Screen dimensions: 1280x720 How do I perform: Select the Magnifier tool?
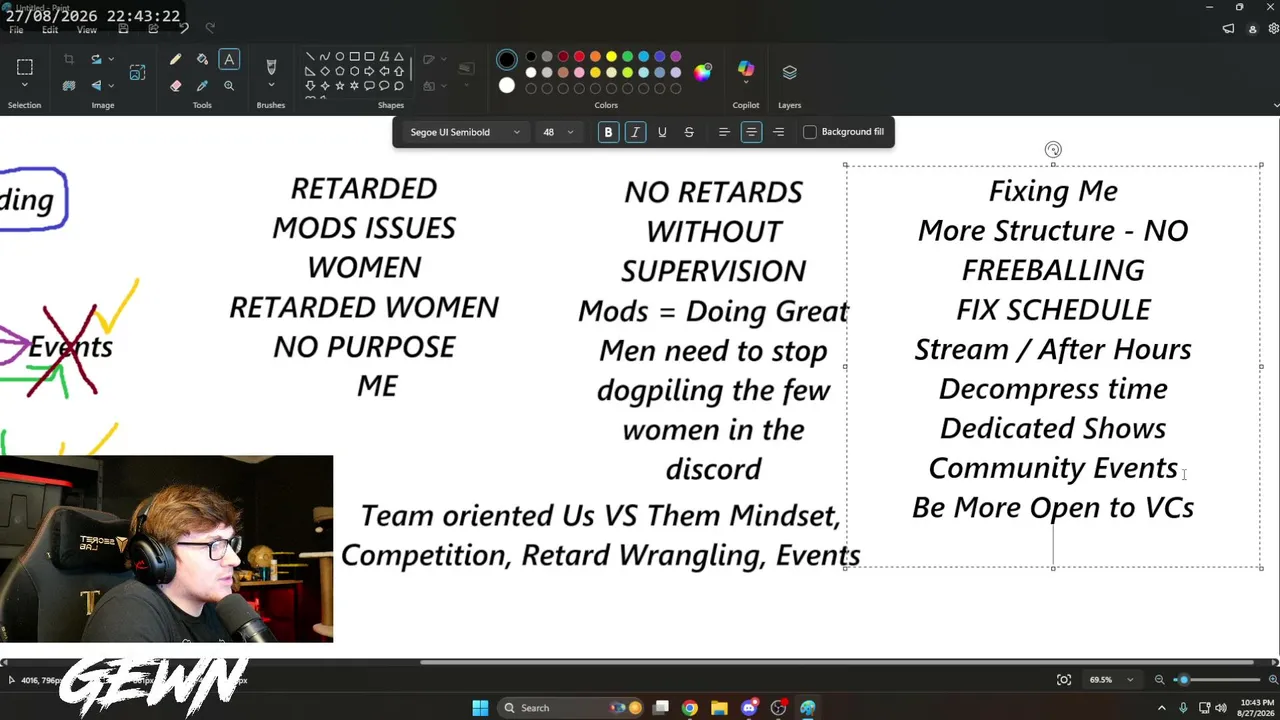(x=229, y=86)
